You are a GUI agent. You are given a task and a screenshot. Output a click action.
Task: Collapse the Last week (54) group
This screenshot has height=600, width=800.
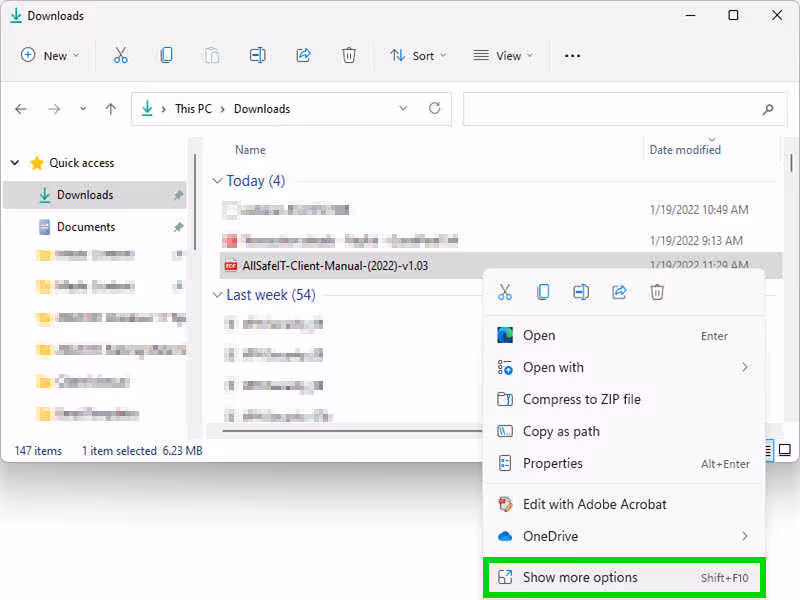tap(218, 295)
